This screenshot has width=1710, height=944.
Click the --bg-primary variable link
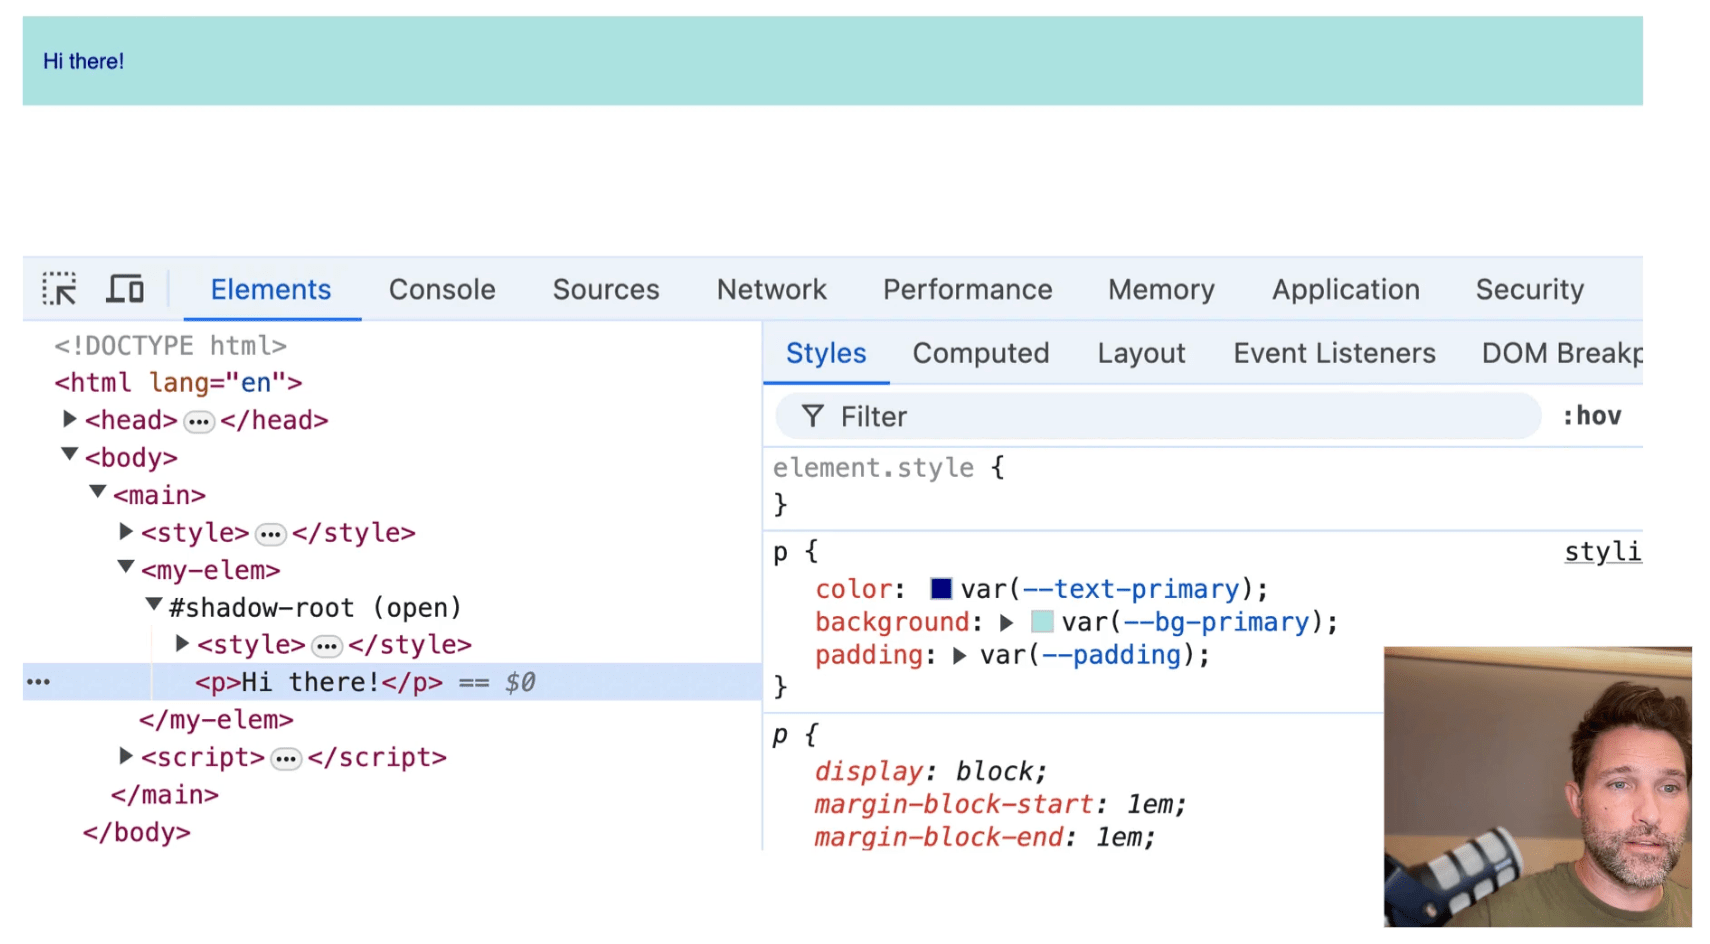coord(1215,622)
